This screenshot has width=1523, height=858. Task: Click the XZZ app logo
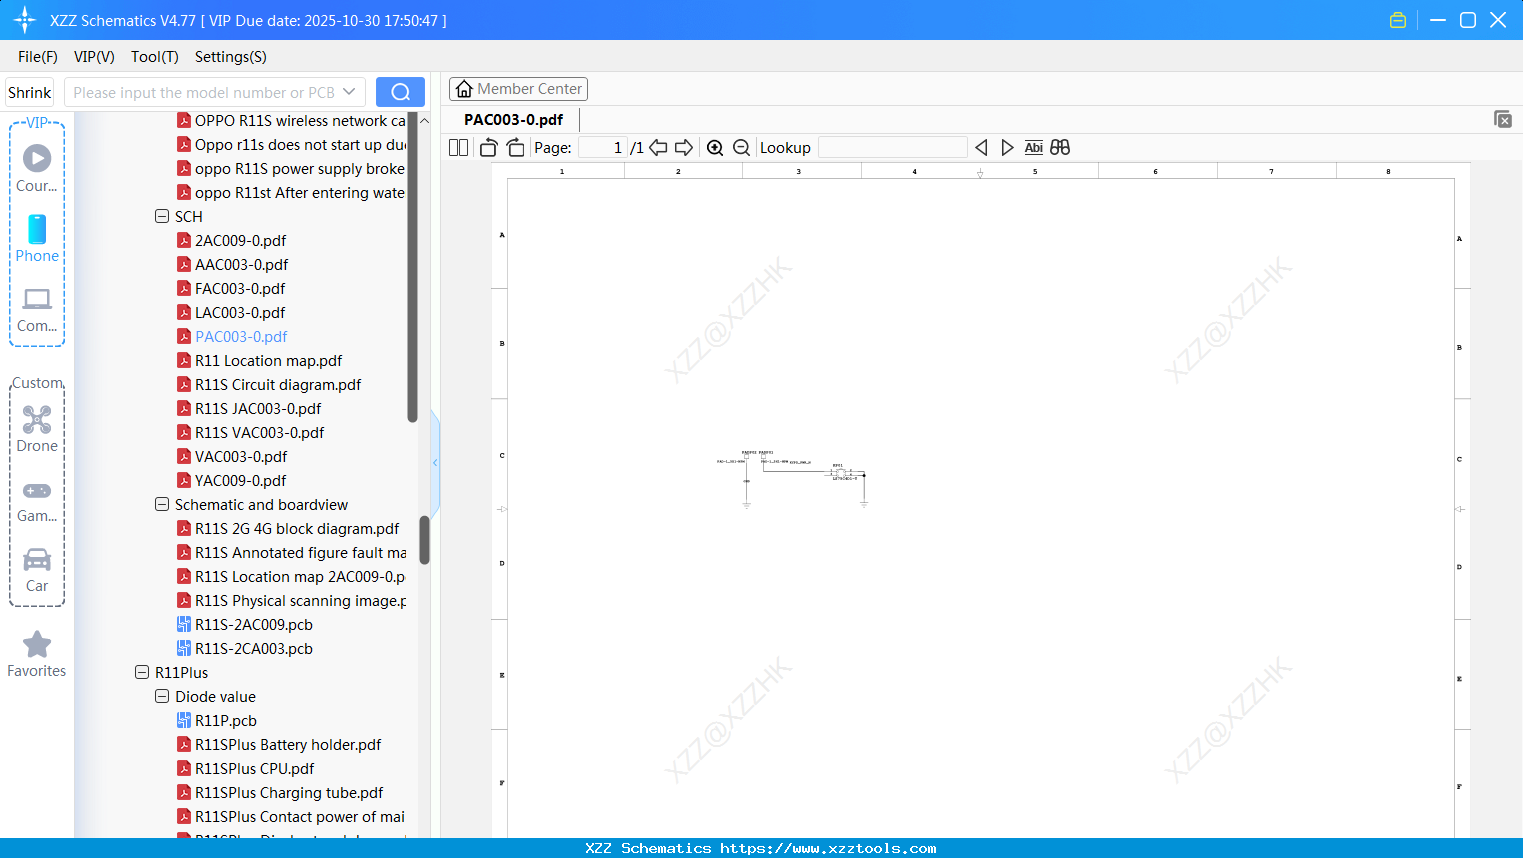click(25, 20)
